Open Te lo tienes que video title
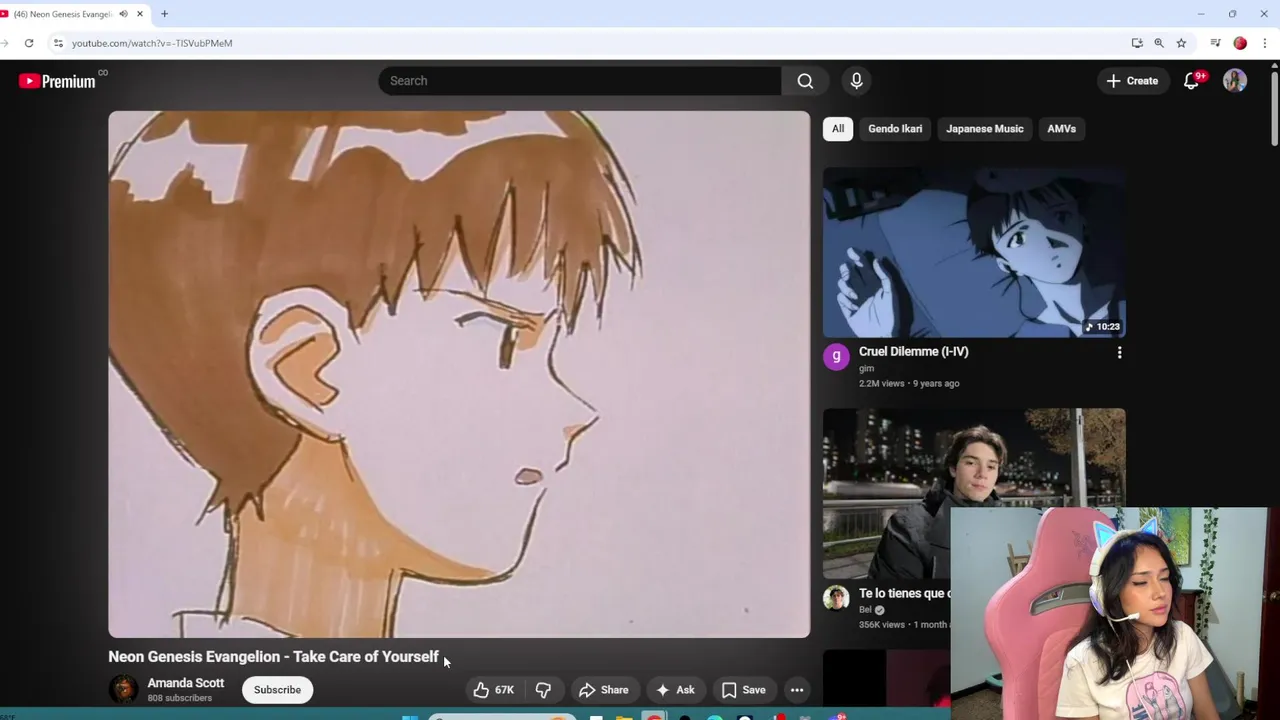The height and width of the screenshot is (720, 1280). (904, 593)
